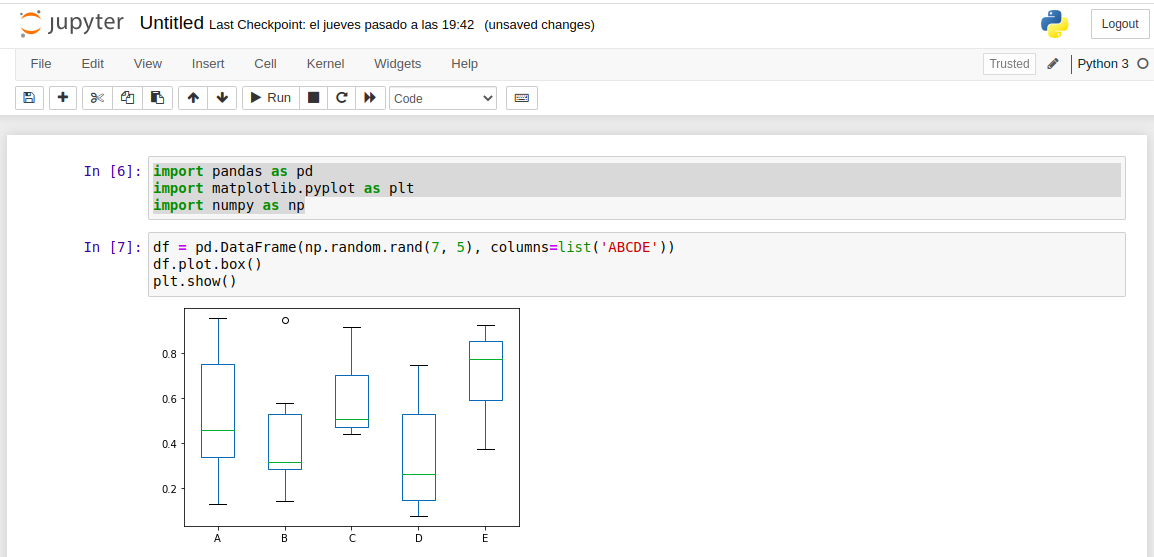
Task: Click the pencil edit mode icon
Action: pyautogui.click(x=1052, y=64)
